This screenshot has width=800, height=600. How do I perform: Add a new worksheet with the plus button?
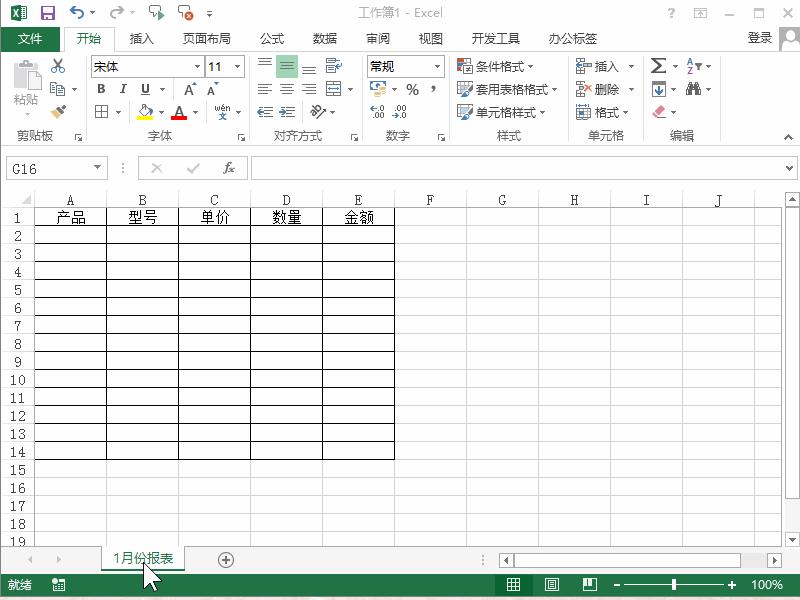coord(226,560)
